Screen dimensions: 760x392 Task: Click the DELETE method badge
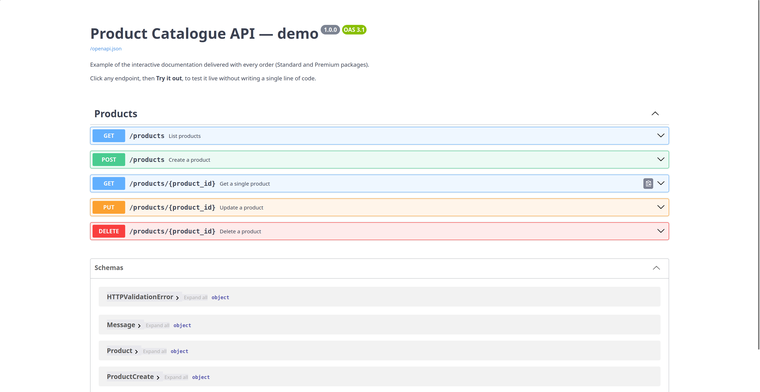click(x=109, y=231)
